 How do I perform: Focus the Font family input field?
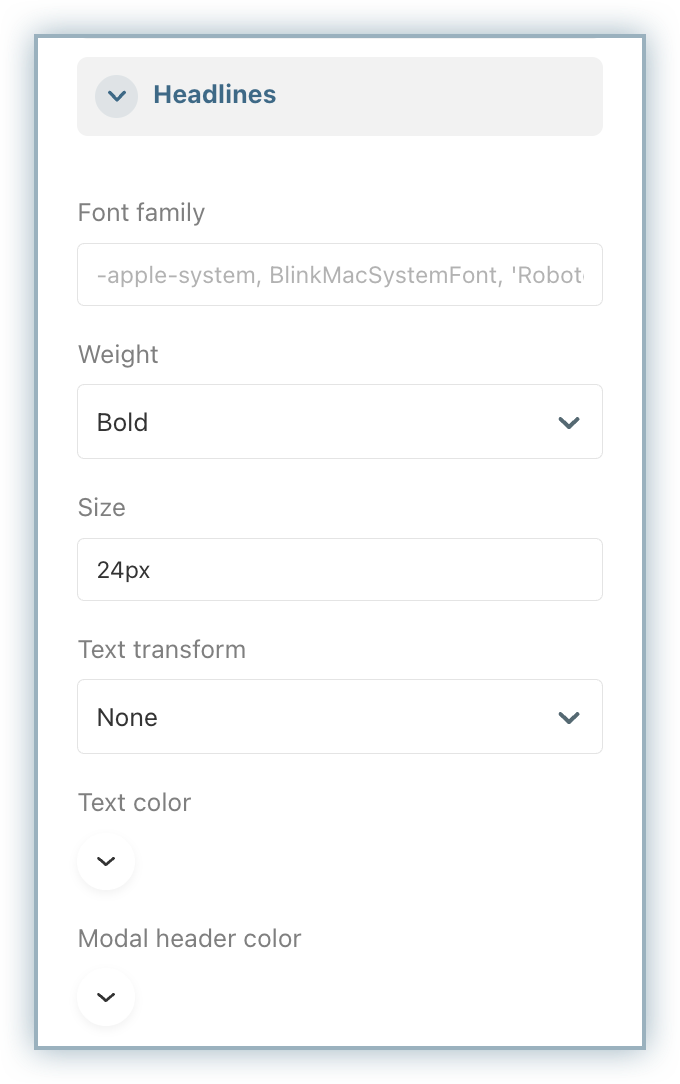[340, 274]
